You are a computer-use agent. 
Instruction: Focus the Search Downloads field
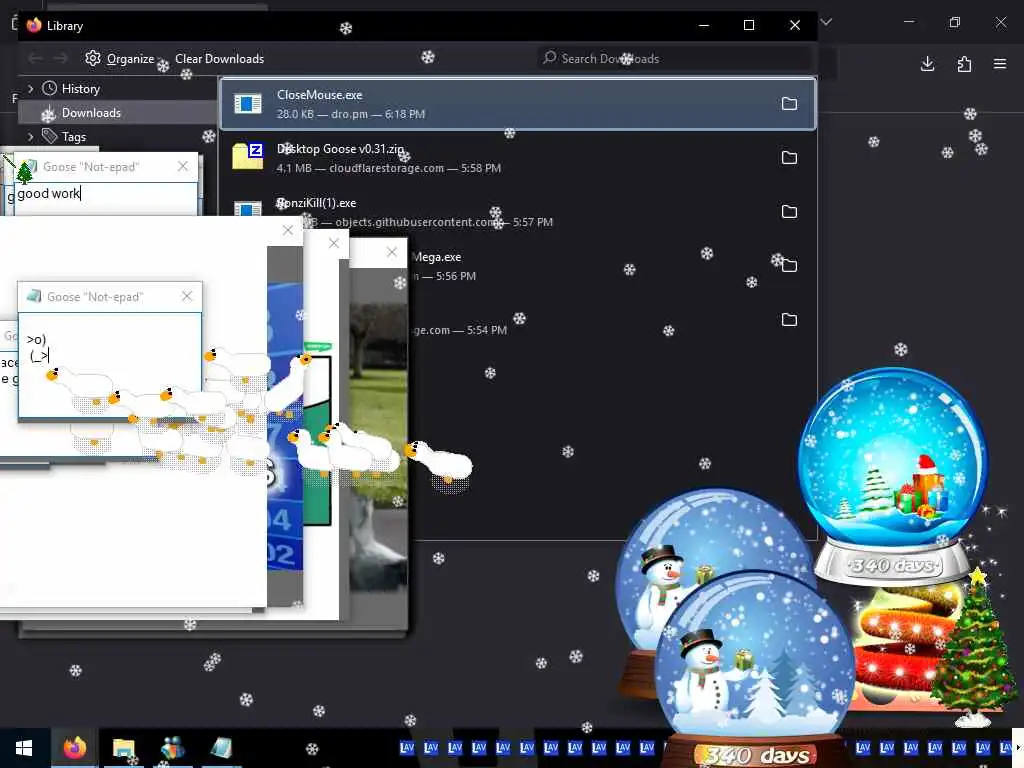pos(674,59)
